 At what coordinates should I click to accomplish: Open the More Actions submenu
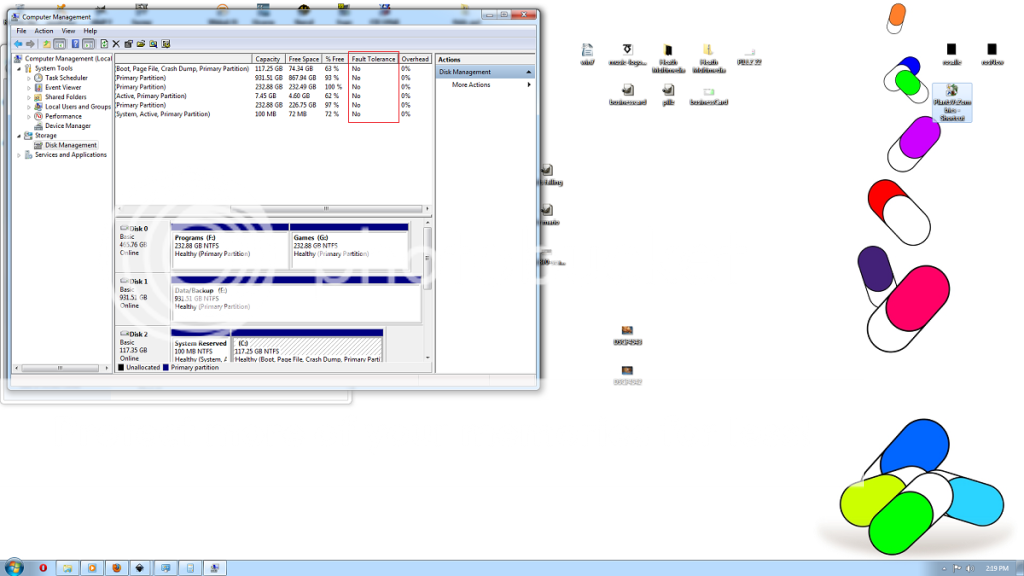(471, 85)
